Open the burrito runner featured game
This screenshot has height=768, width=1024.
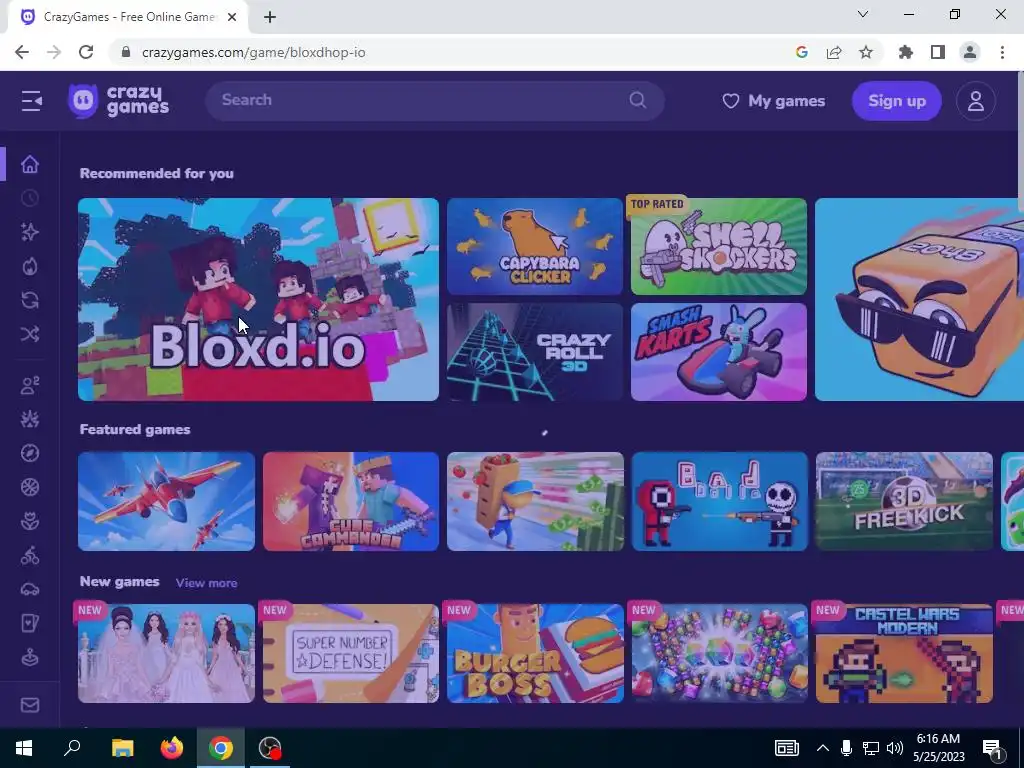click(x=535, y=502)
